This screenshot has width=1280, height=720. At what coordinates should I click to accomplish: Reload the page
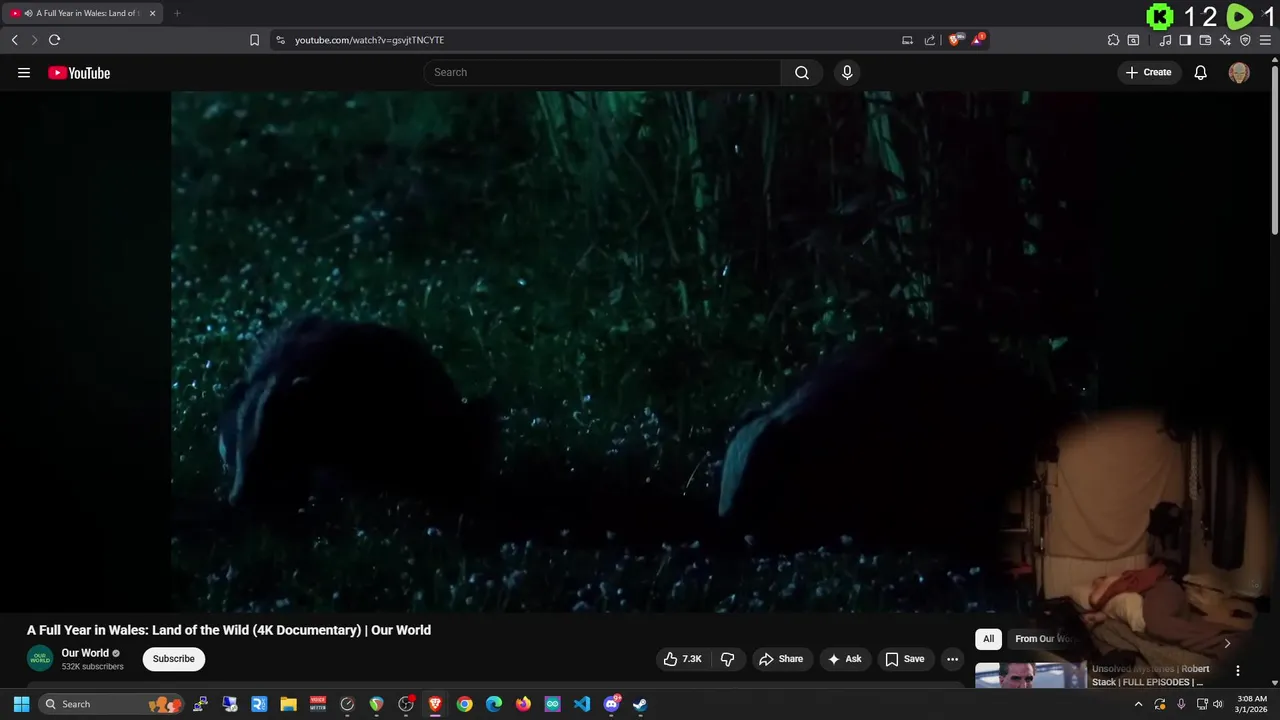click(54, 40)
